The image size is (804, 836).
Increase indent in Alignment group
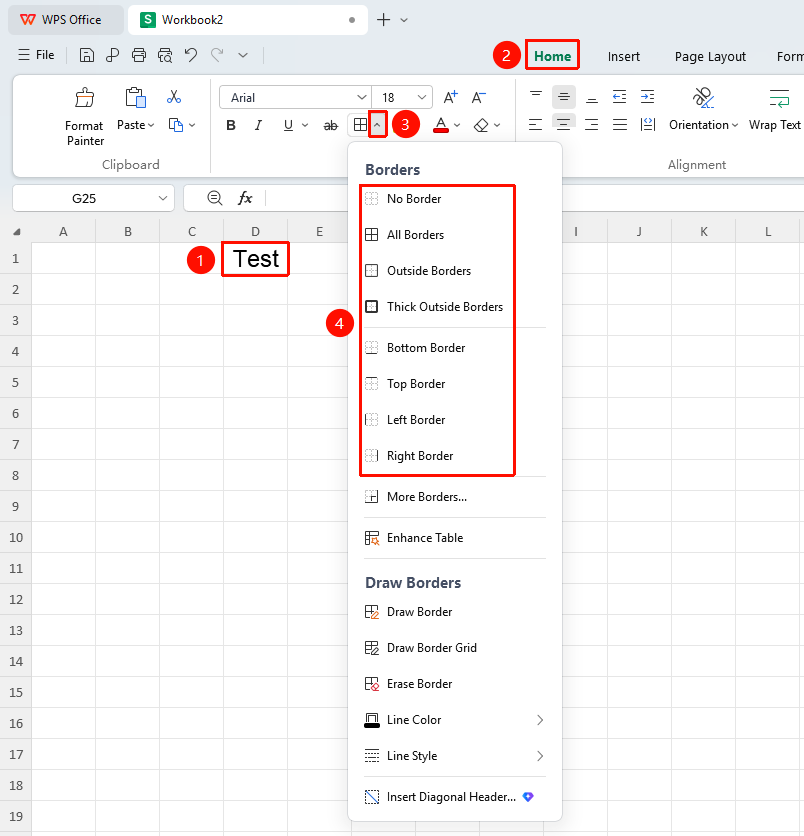[647, 97]
